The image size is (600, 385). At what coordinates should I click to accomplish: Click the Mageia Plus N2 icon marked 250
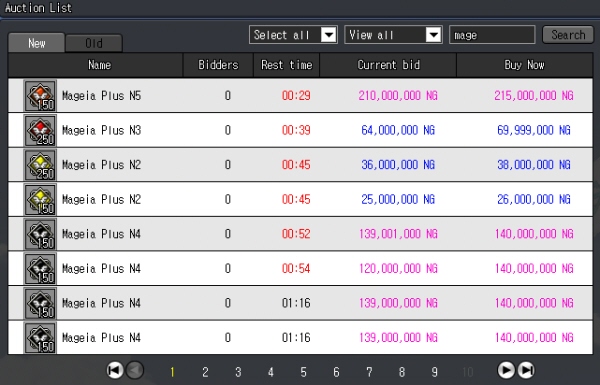[x=40, y=165]
